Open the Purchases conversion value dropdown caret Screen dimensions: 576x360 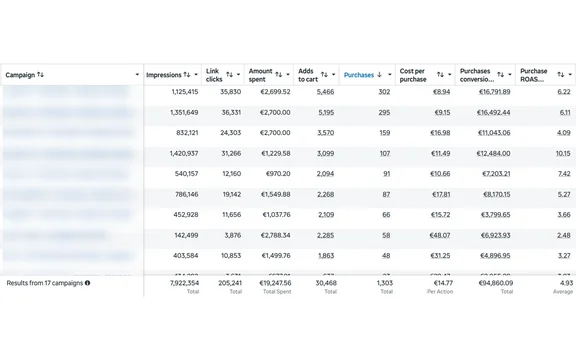pos(510,75)
